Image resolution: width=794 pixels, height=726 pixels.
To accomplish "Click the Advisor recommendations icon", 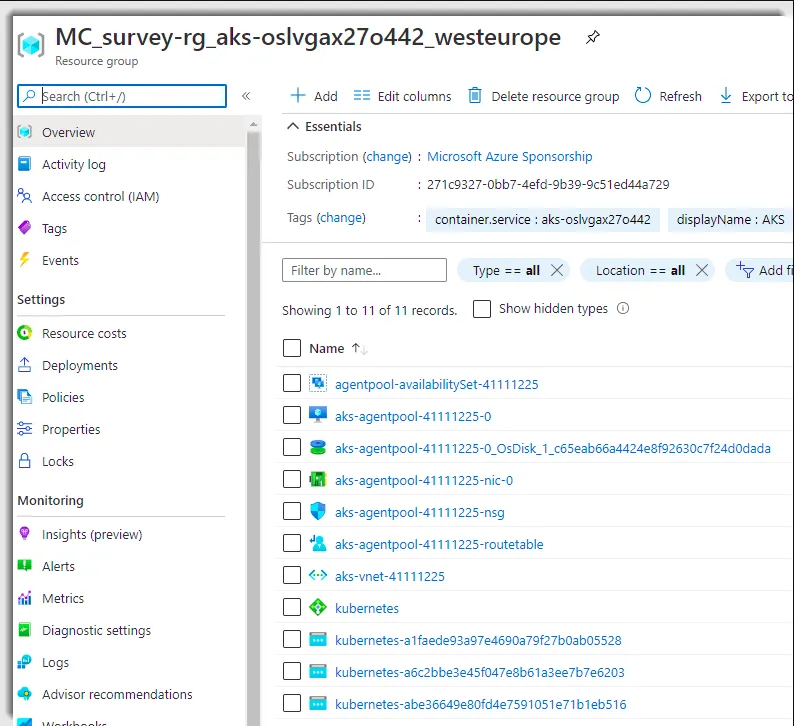I will 24,694.
